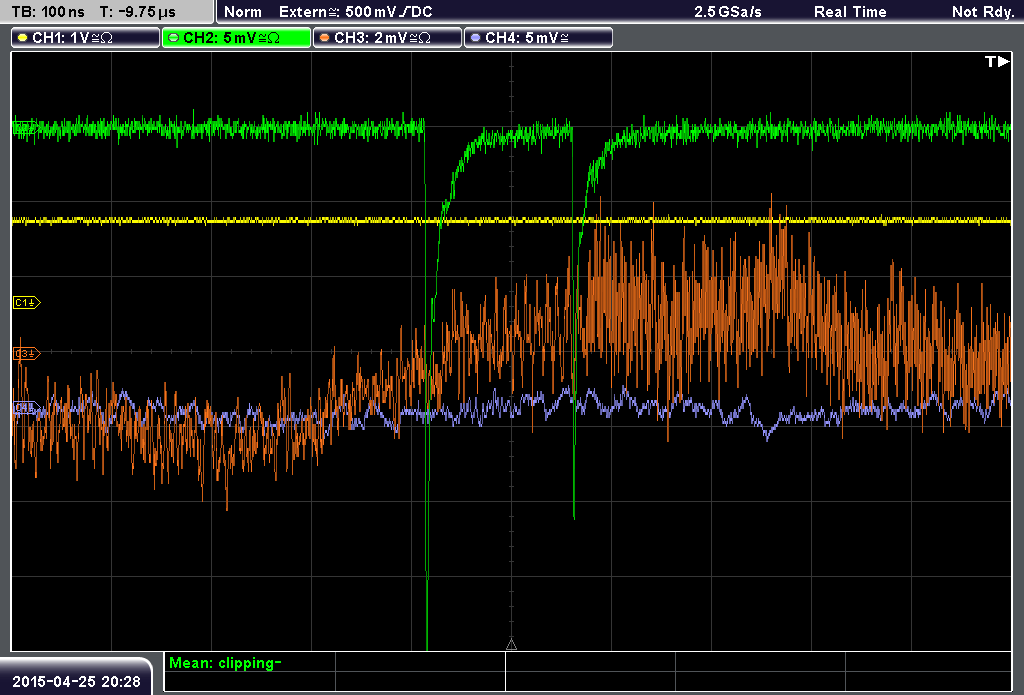Click the orange dot in CH3 tab
Viewport: 1024px width, 695px height.
[325, 38]
